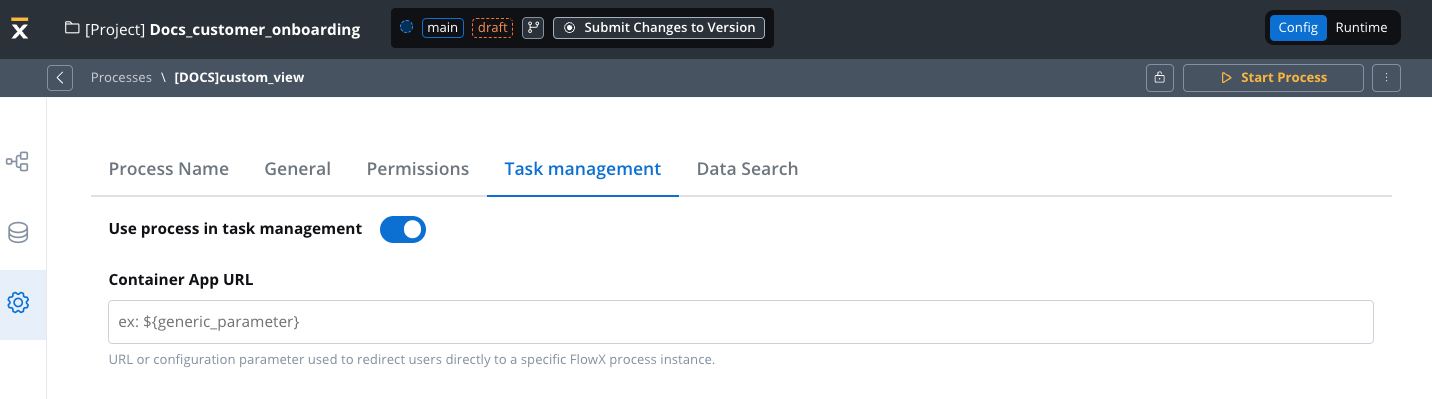Go to Processes breadcrumb link
The image size is (1432, 399).
point(121,77)
